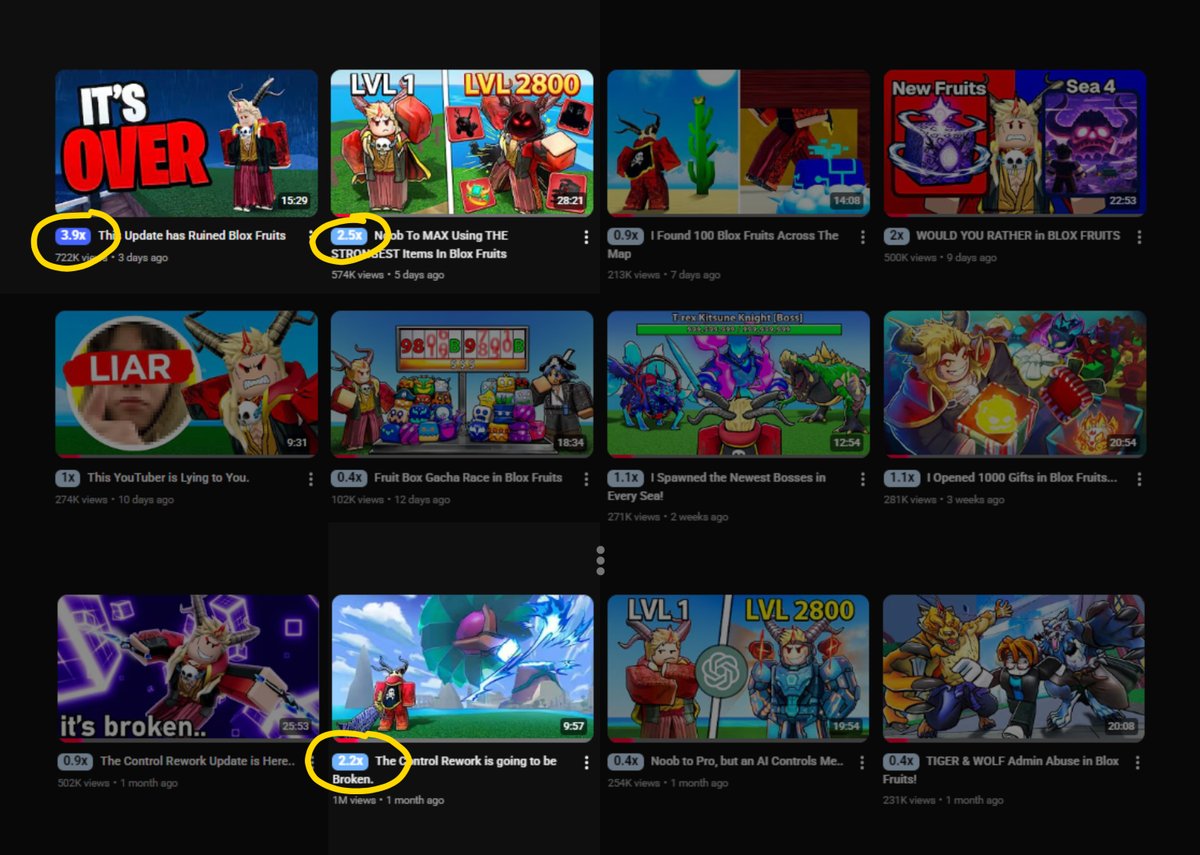Image resolution: width=1200 pixels, height=855 pixels.
Task: Click the 2x badge beside WOULD YOU RATHER
Action: (896, 236)
